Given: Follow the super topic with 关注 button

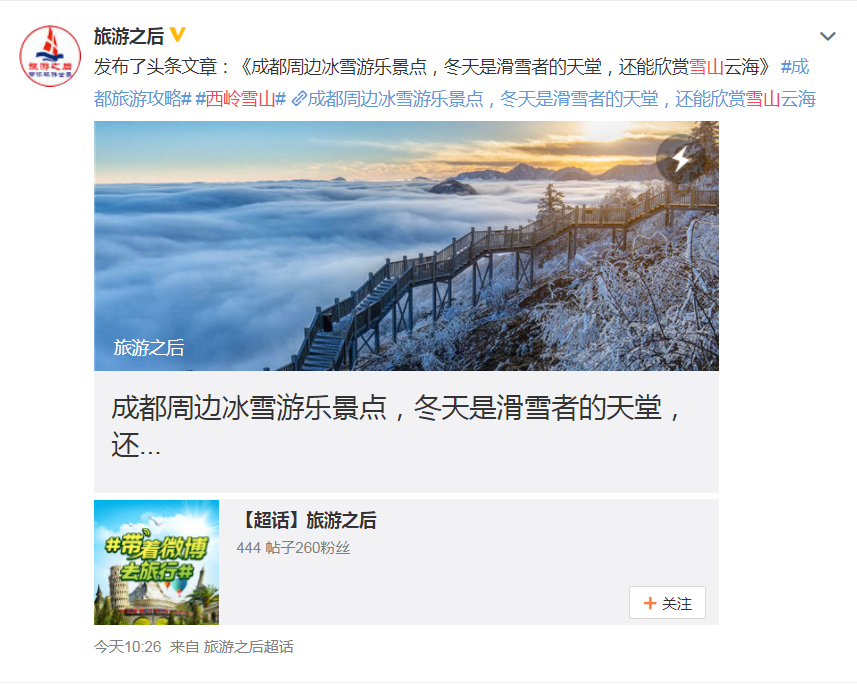Looking at the screenshot, I should tap(667, 603).
